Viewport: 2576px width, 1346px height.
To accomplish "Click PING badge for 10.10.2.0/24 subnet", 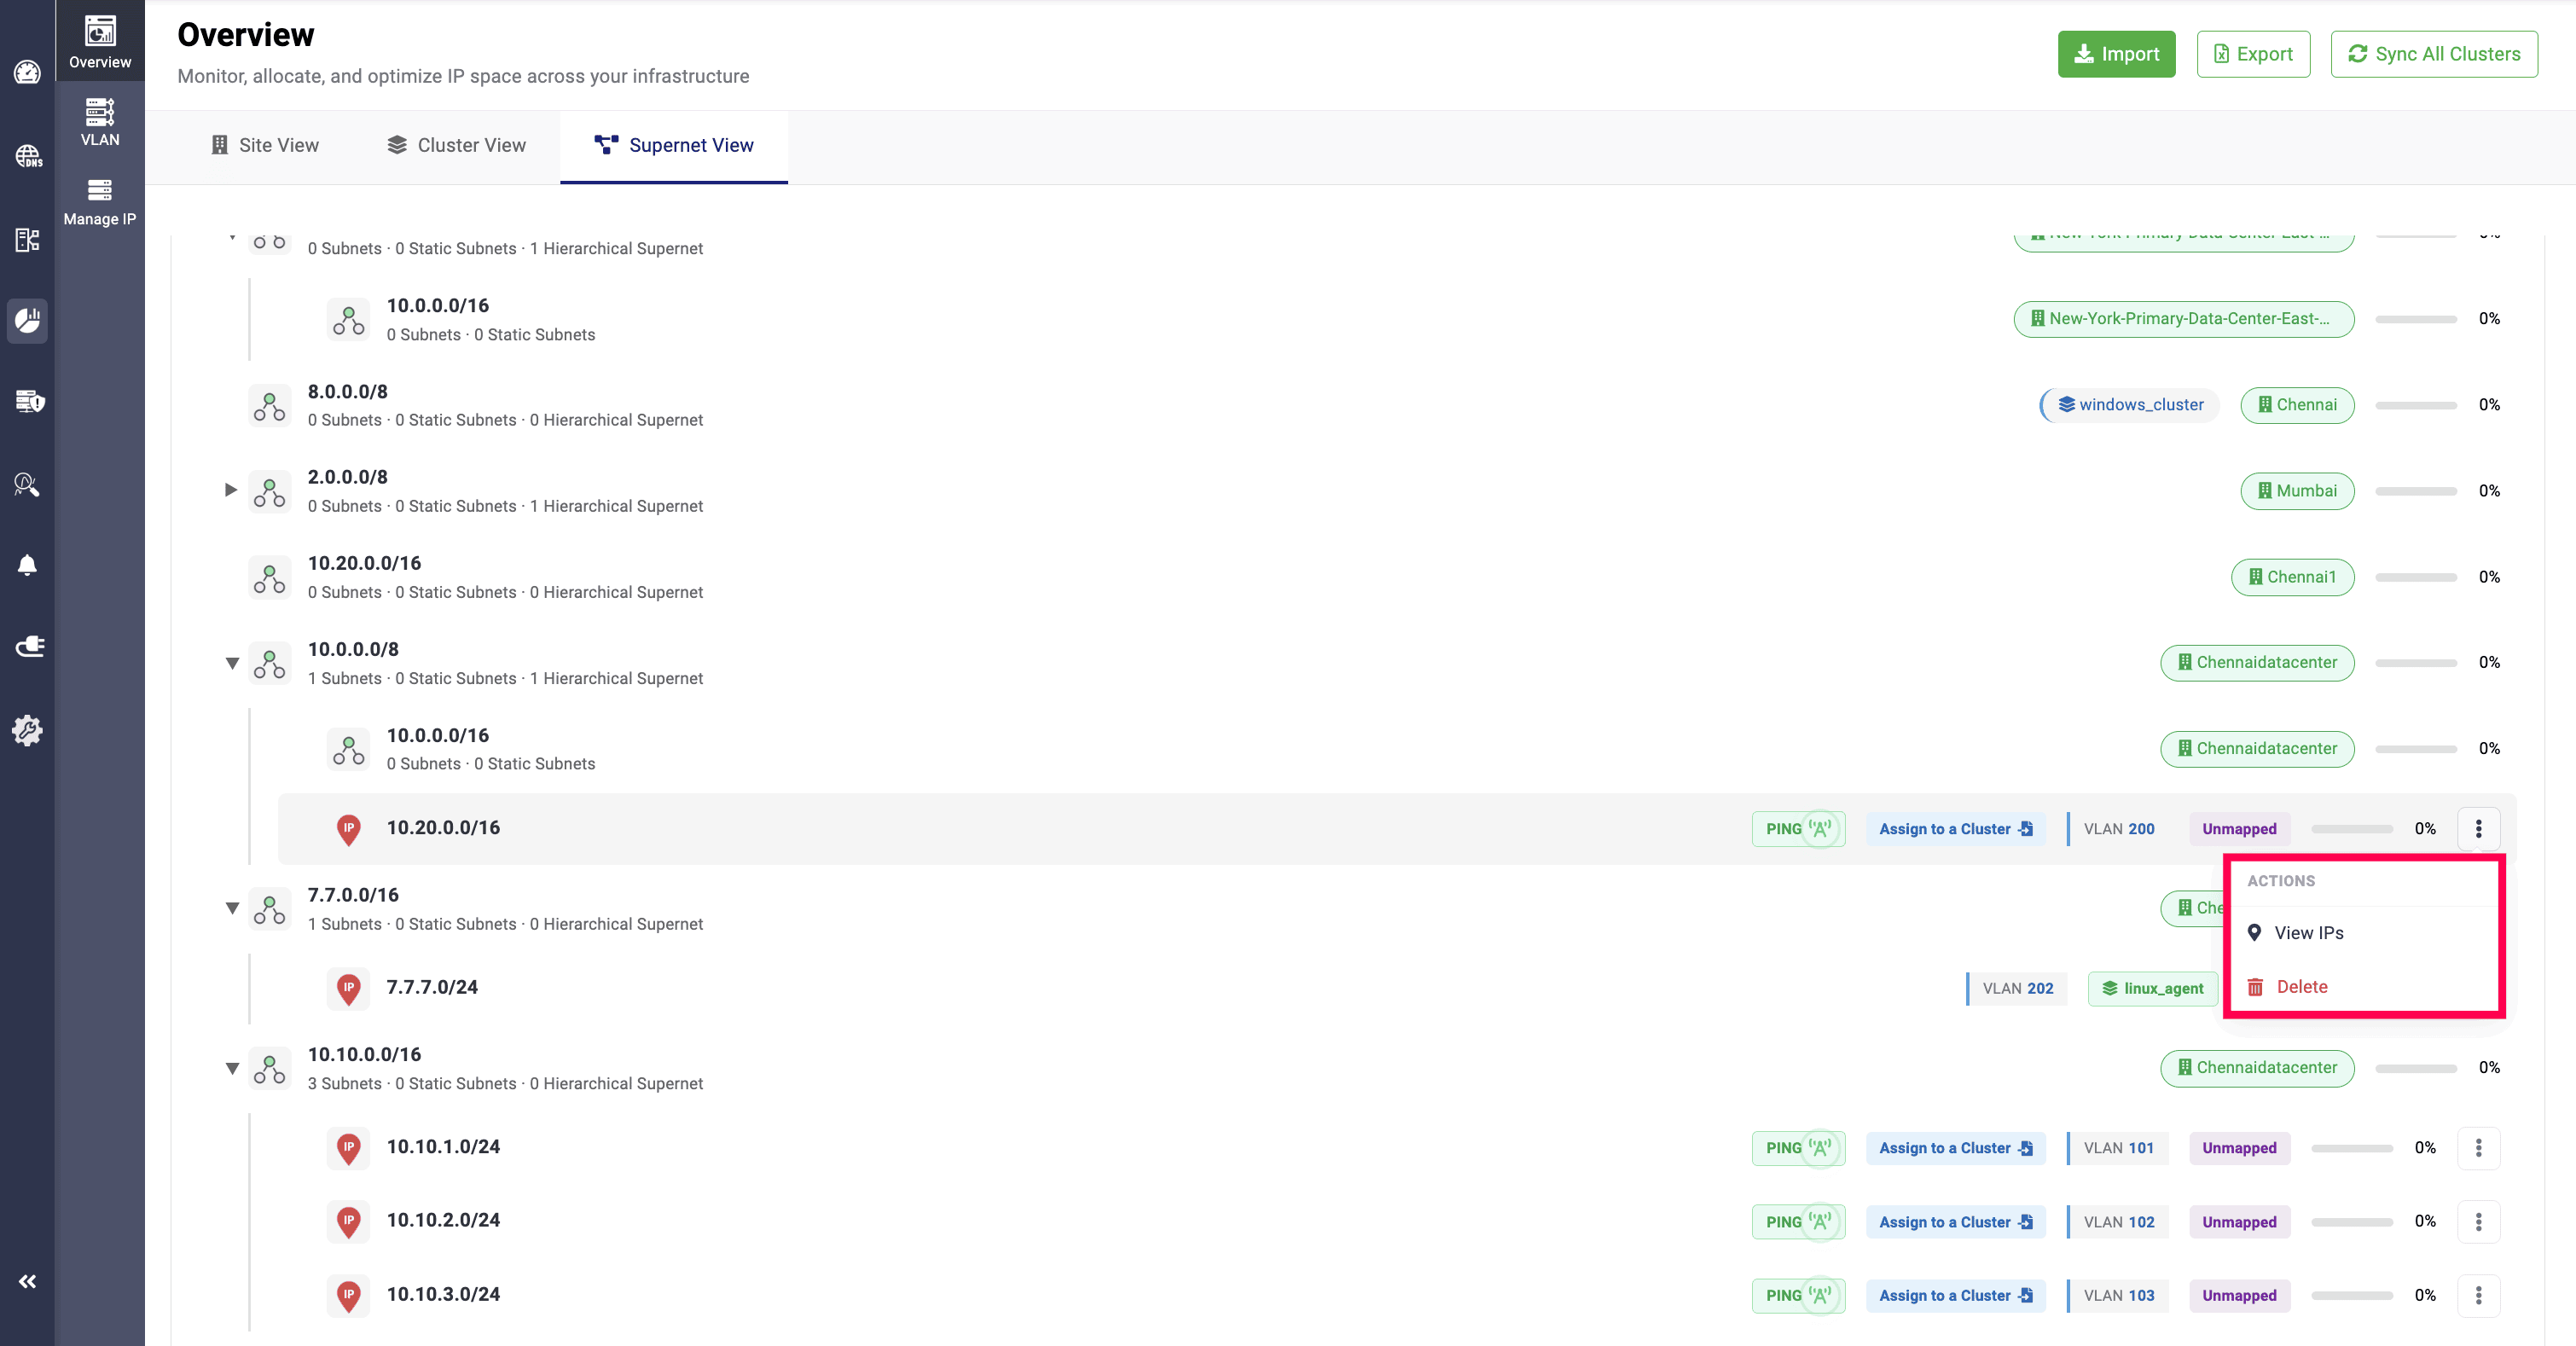I will [1797, 1222].
